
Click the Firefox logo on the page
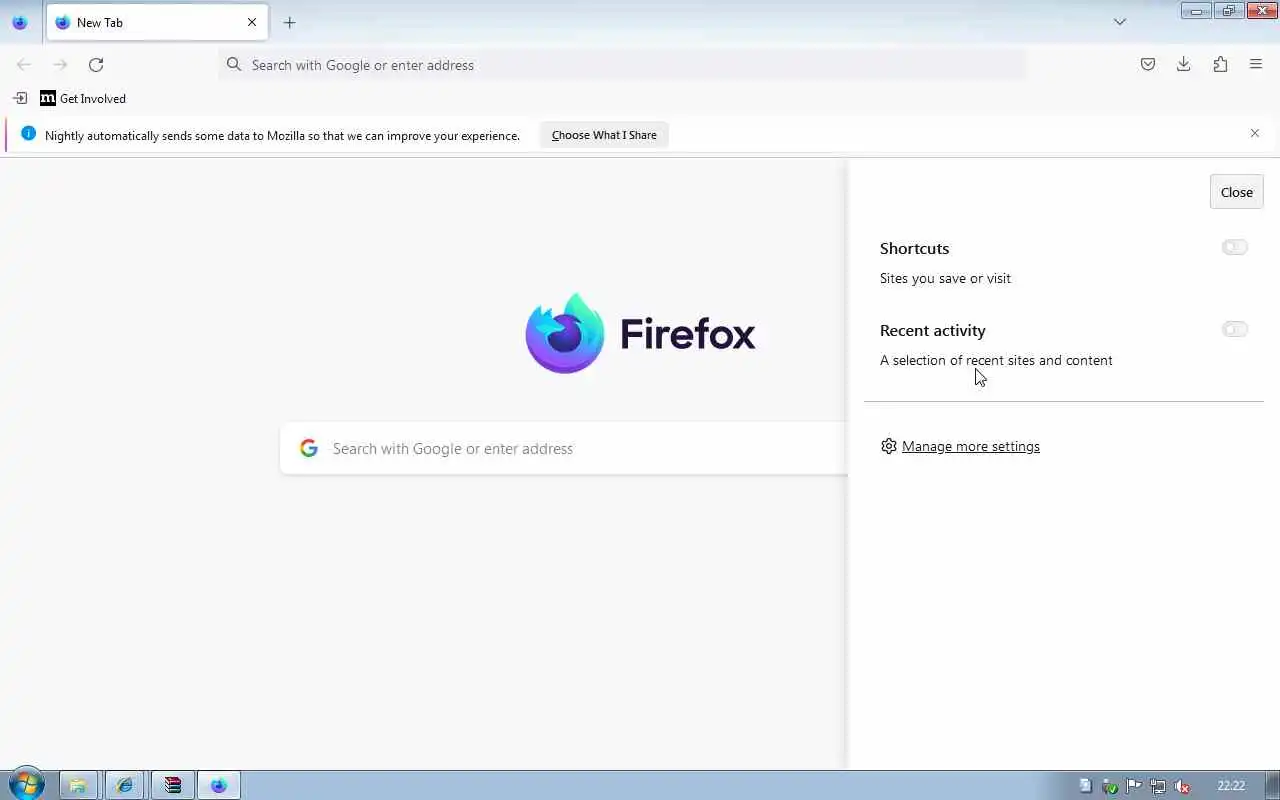pyautogui.click(x=640, y=333)
